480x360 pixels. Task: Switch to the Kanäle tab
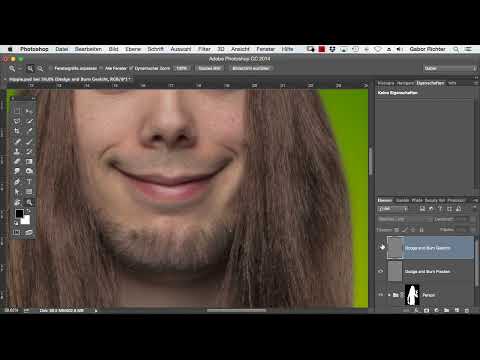click(402, 200)
